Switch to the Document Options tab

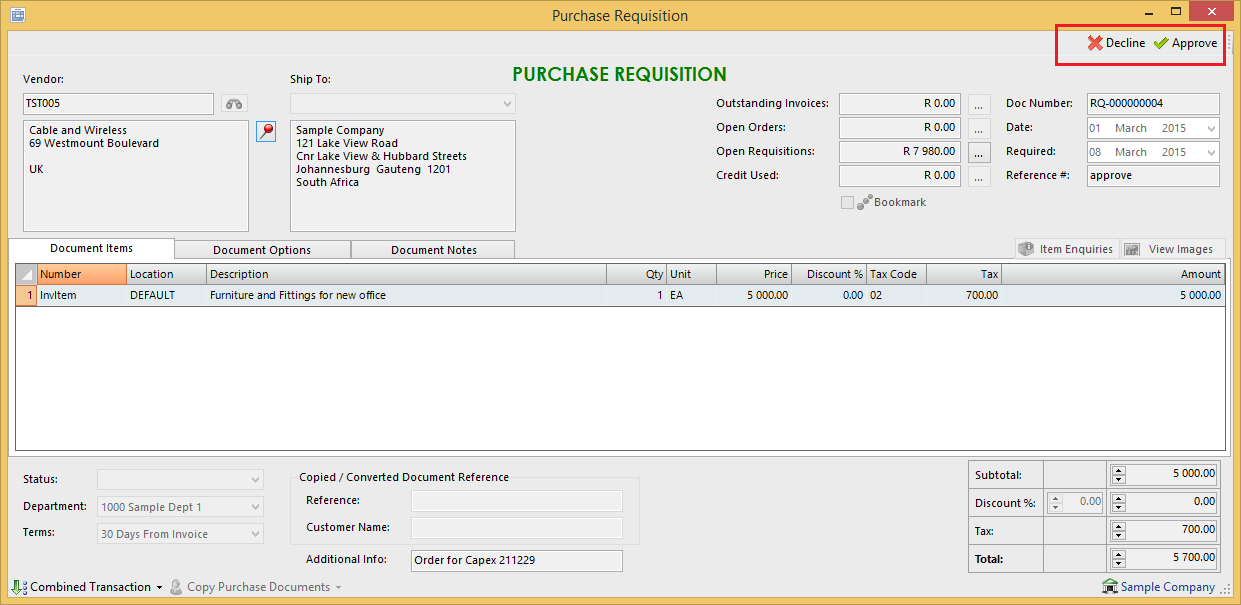click(262, 250)
